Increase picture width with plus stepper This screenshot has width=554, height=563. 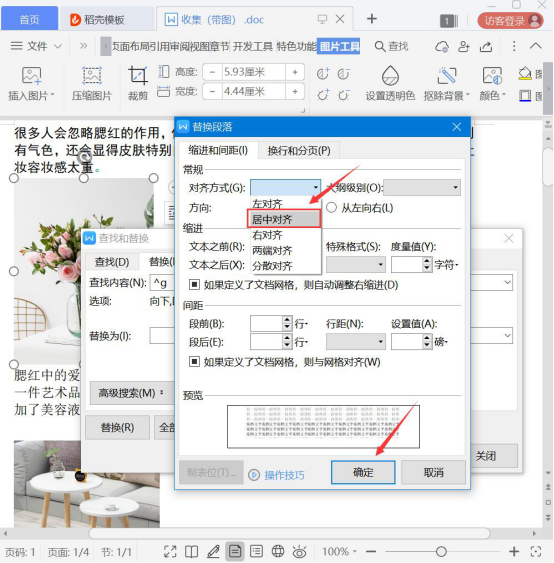295,92
